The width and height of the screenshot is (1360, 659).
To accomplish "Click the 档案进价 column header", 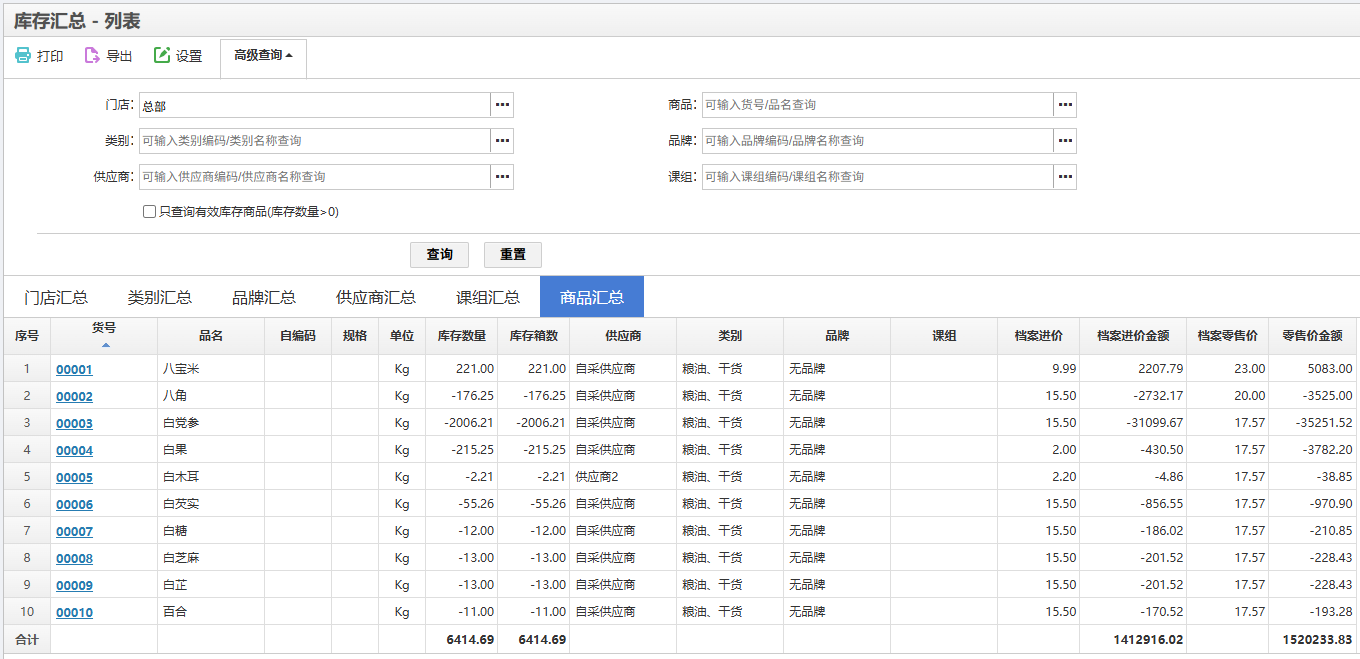I will tap(1039, 336).
